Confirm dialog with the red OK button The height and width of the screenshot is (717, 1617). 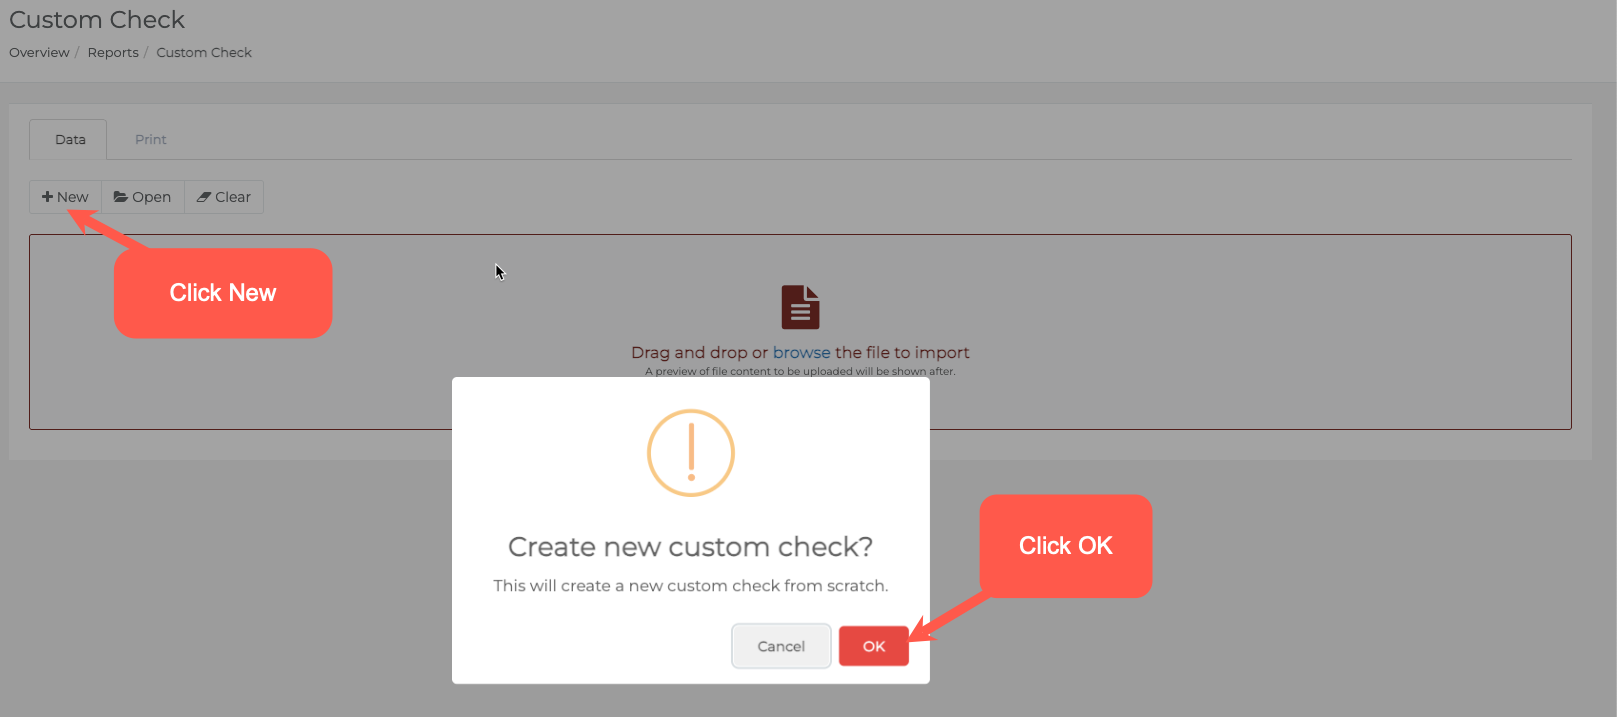(x=874, y=646)
